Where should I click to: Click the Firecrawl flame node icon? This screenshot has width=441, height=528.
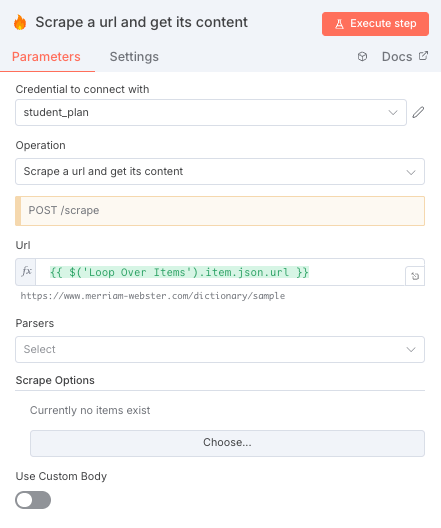point(20,23)
